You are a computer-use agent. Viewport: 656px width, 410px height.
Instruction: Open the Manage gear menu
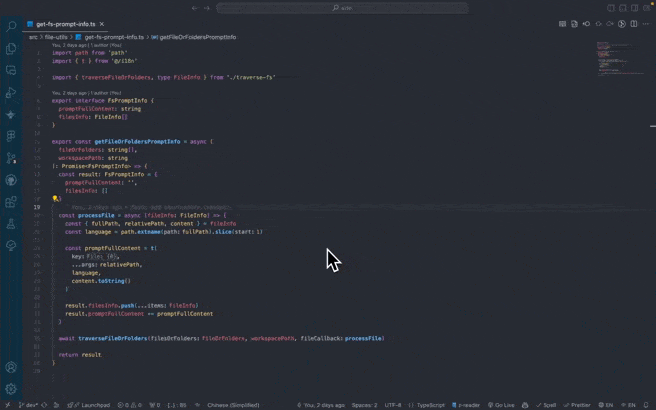[11, 389]
